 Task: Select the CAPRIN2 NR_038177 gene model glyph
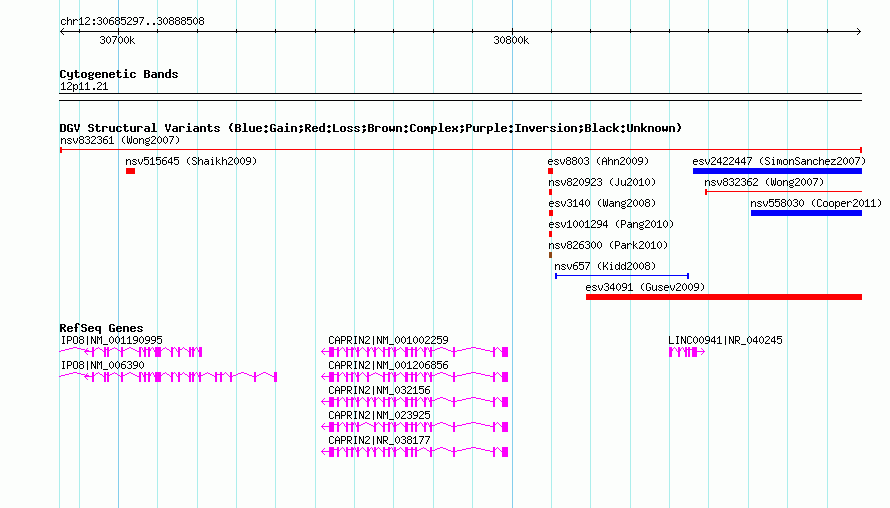pyautogui.click(x=415, y=452)
